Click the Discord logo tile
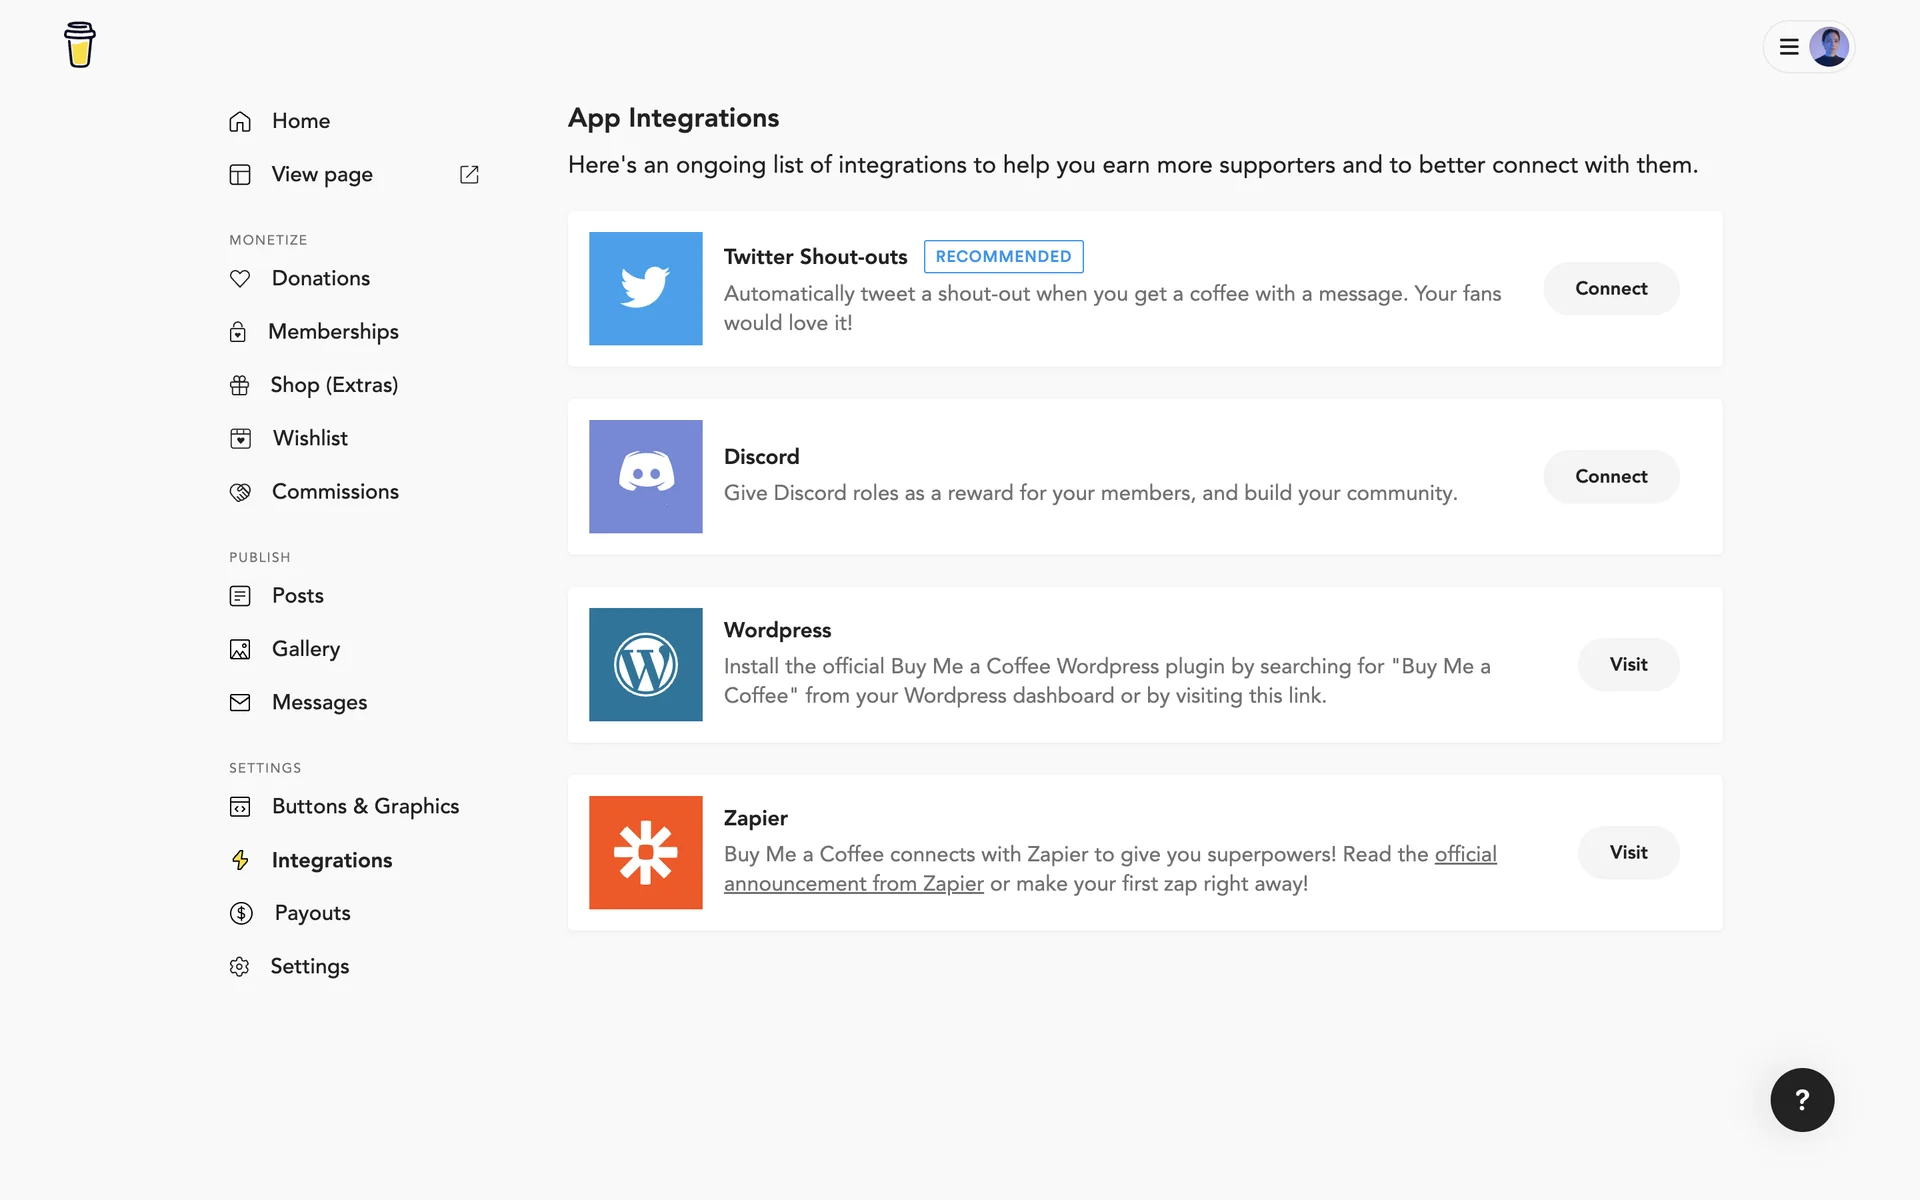This screenshot has width=1920, height=1200. point(645,477)
